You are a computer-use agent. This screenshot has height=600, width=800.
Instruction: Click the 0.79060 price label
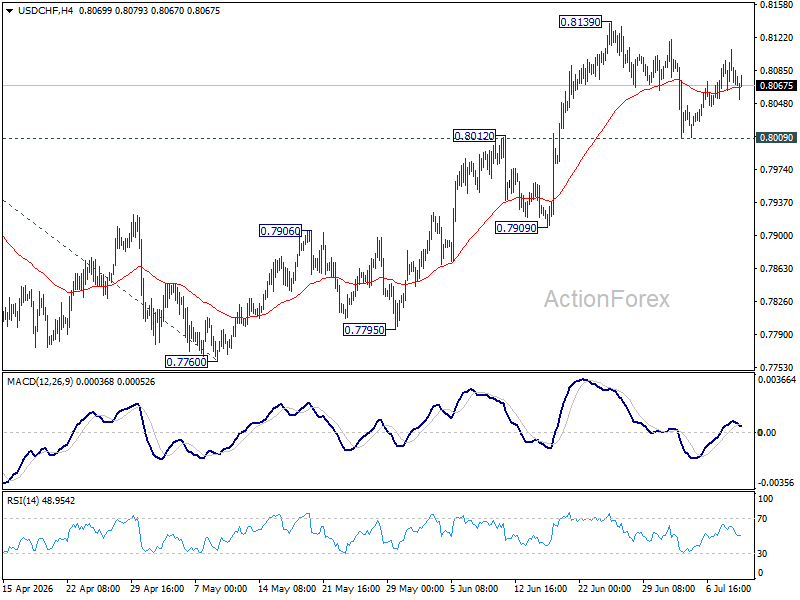280,231
